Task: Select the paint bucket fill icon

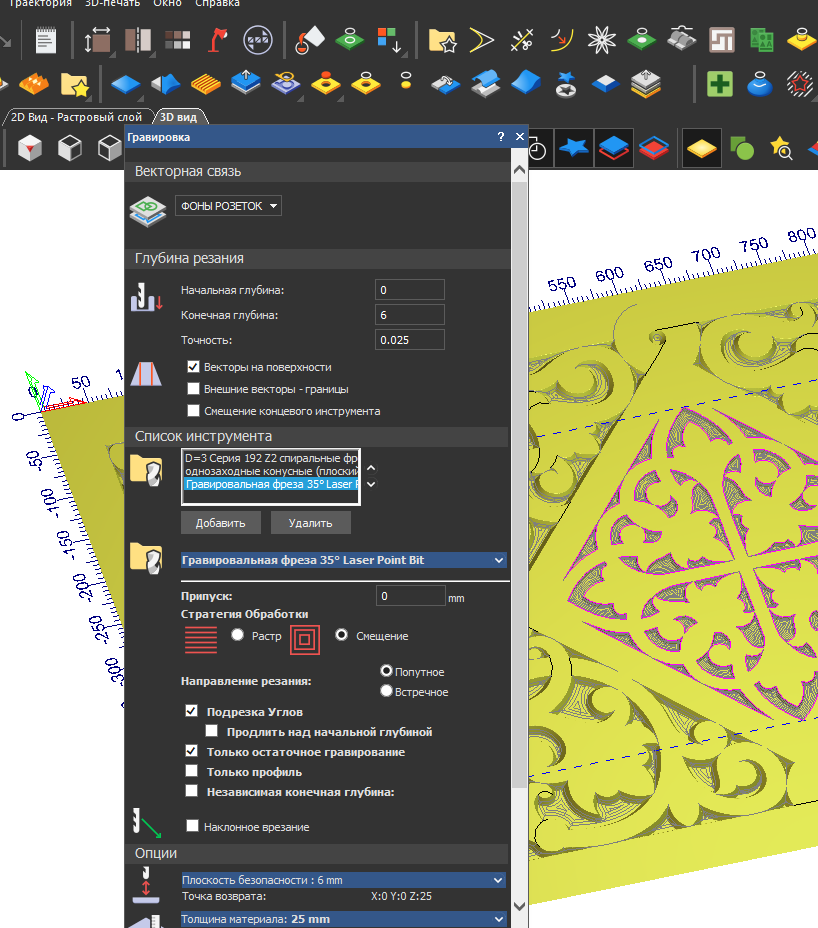Action: [x=310, y=40]
